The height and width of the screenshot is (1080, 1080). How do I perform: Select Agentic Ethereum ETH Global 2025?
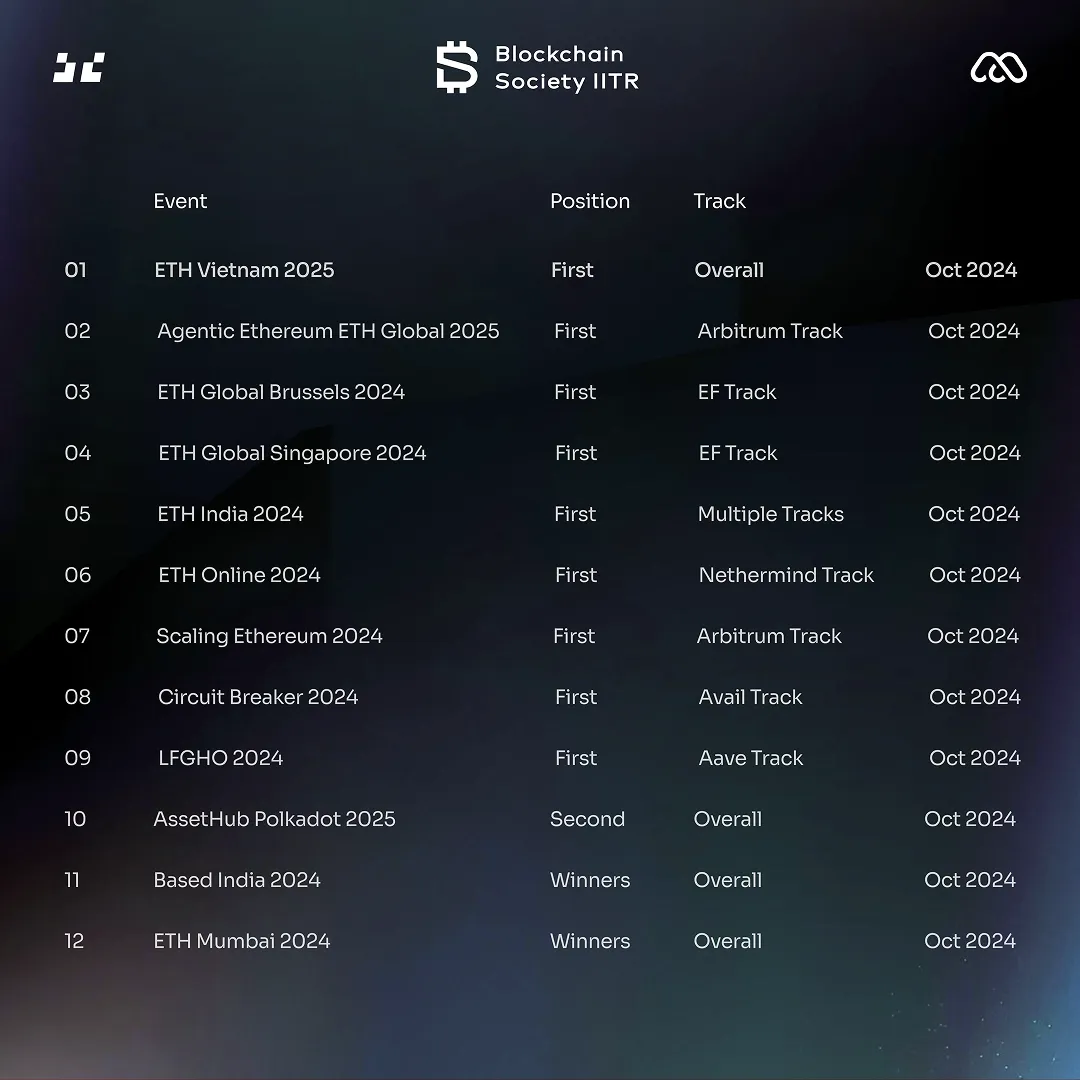click(328, 331)
